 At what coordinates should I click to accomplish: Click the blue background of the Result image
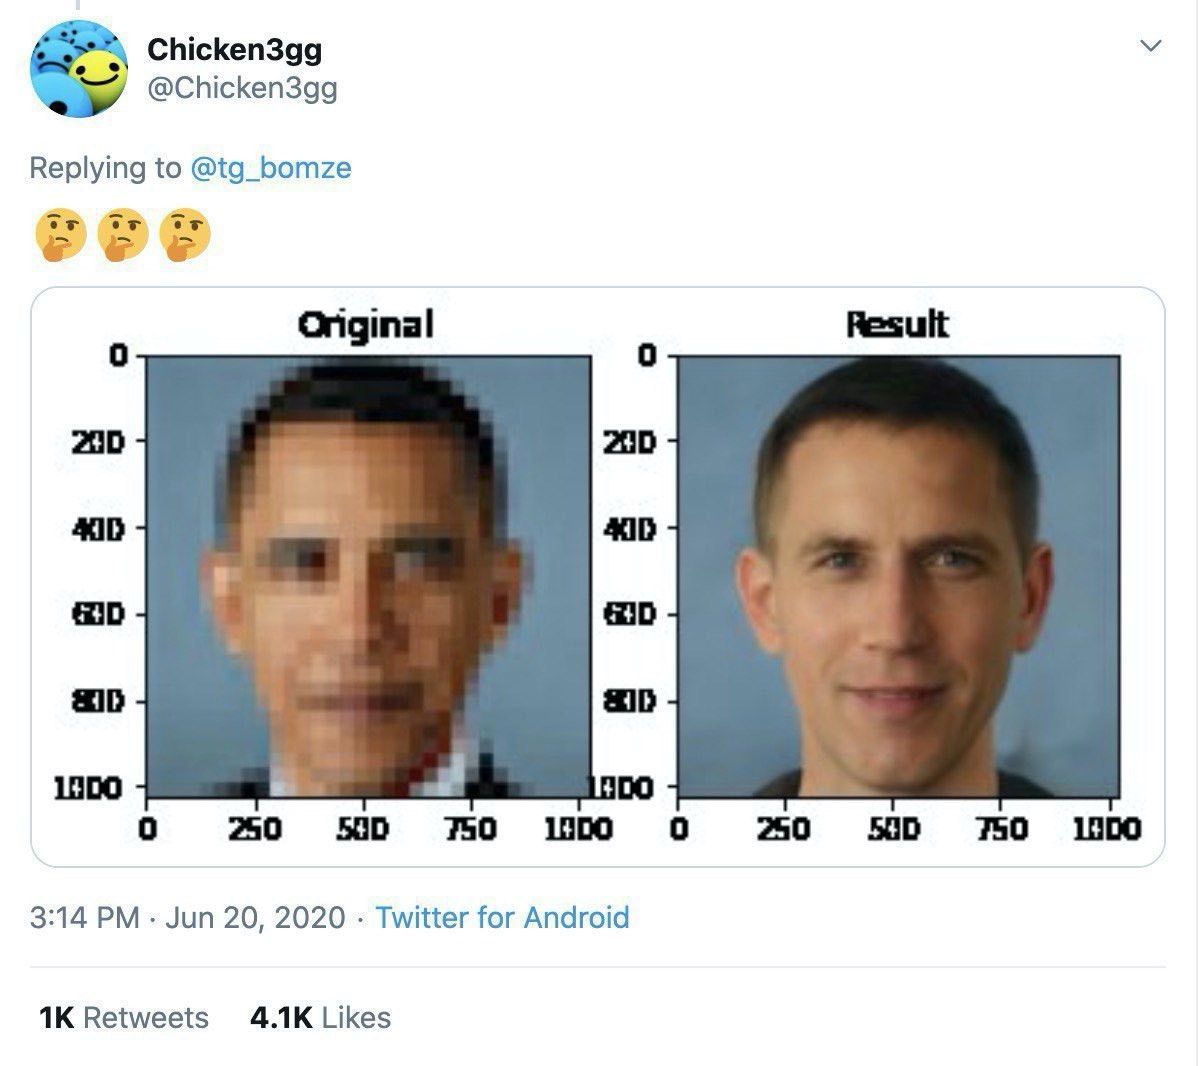pos(1080,450)
